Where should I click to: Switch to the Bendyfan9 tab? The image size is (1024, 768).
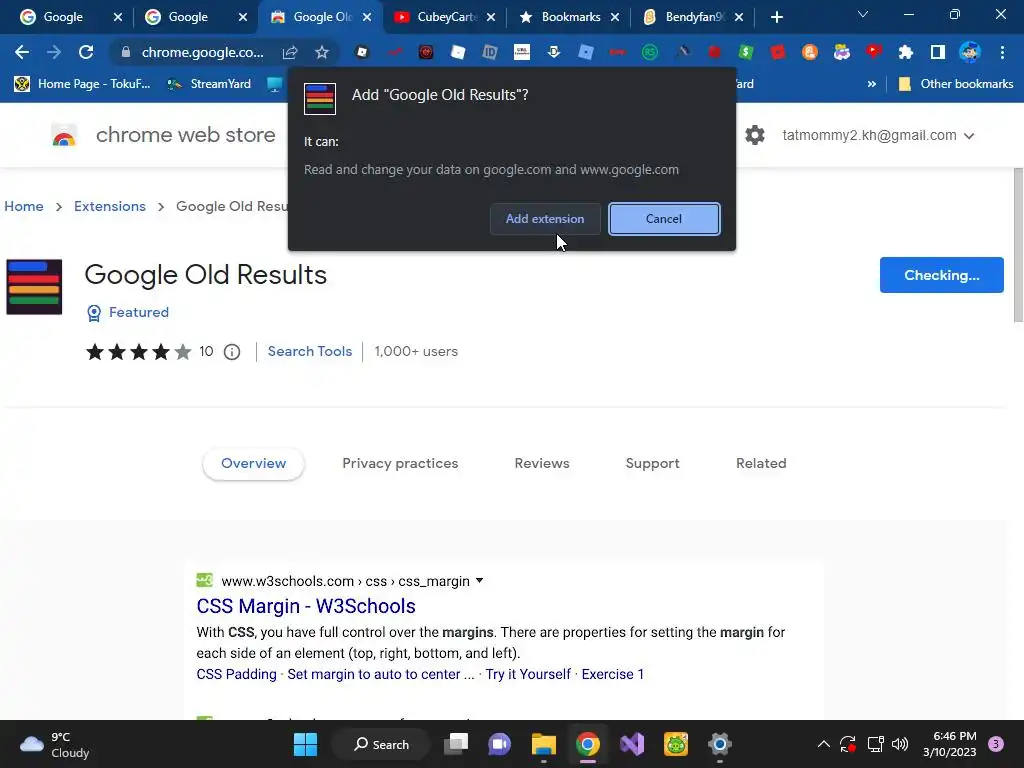pos(694,17)
